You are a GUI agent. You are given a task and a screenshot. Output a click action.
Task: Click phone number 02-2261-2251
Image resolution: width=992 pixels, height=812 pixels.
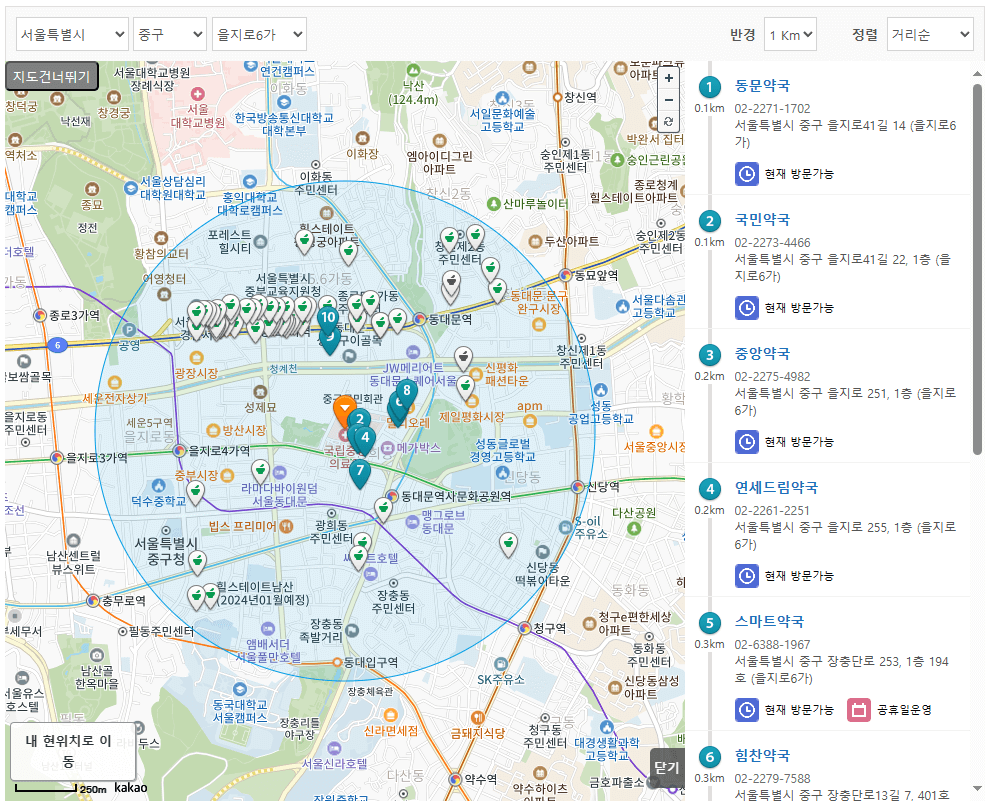(x=772, y=511)
